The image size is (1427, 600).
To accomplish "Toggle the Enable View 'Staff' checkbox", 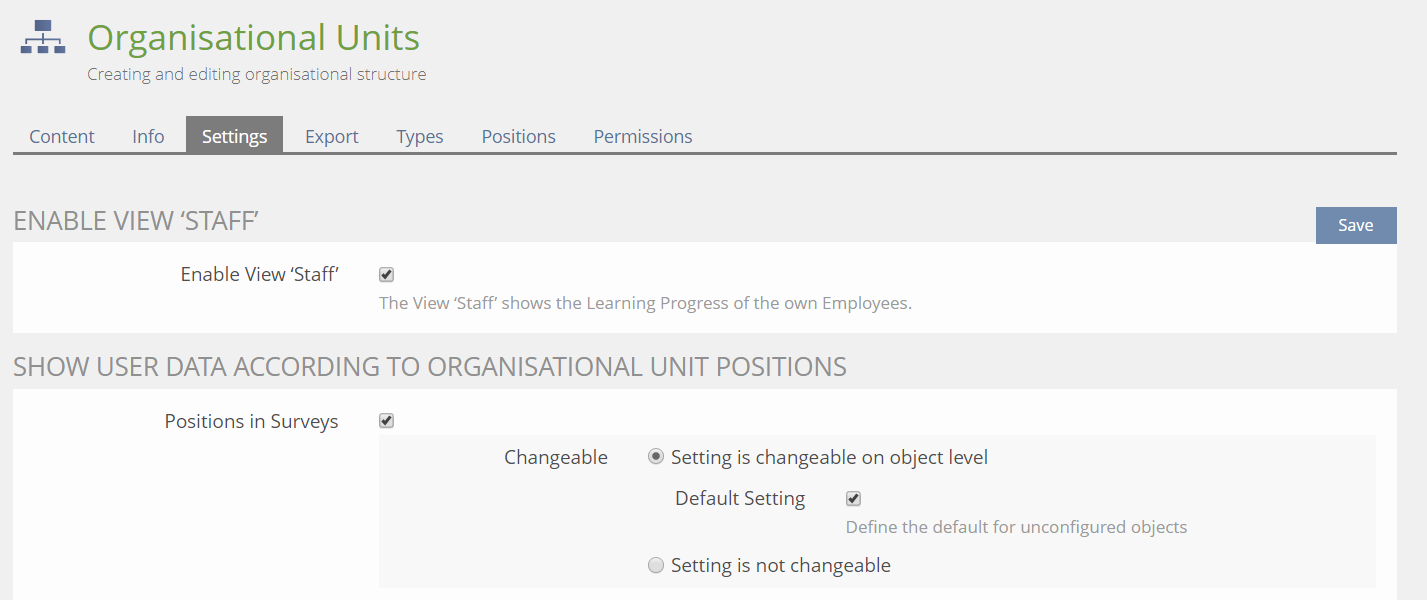I will coord(387,275).
